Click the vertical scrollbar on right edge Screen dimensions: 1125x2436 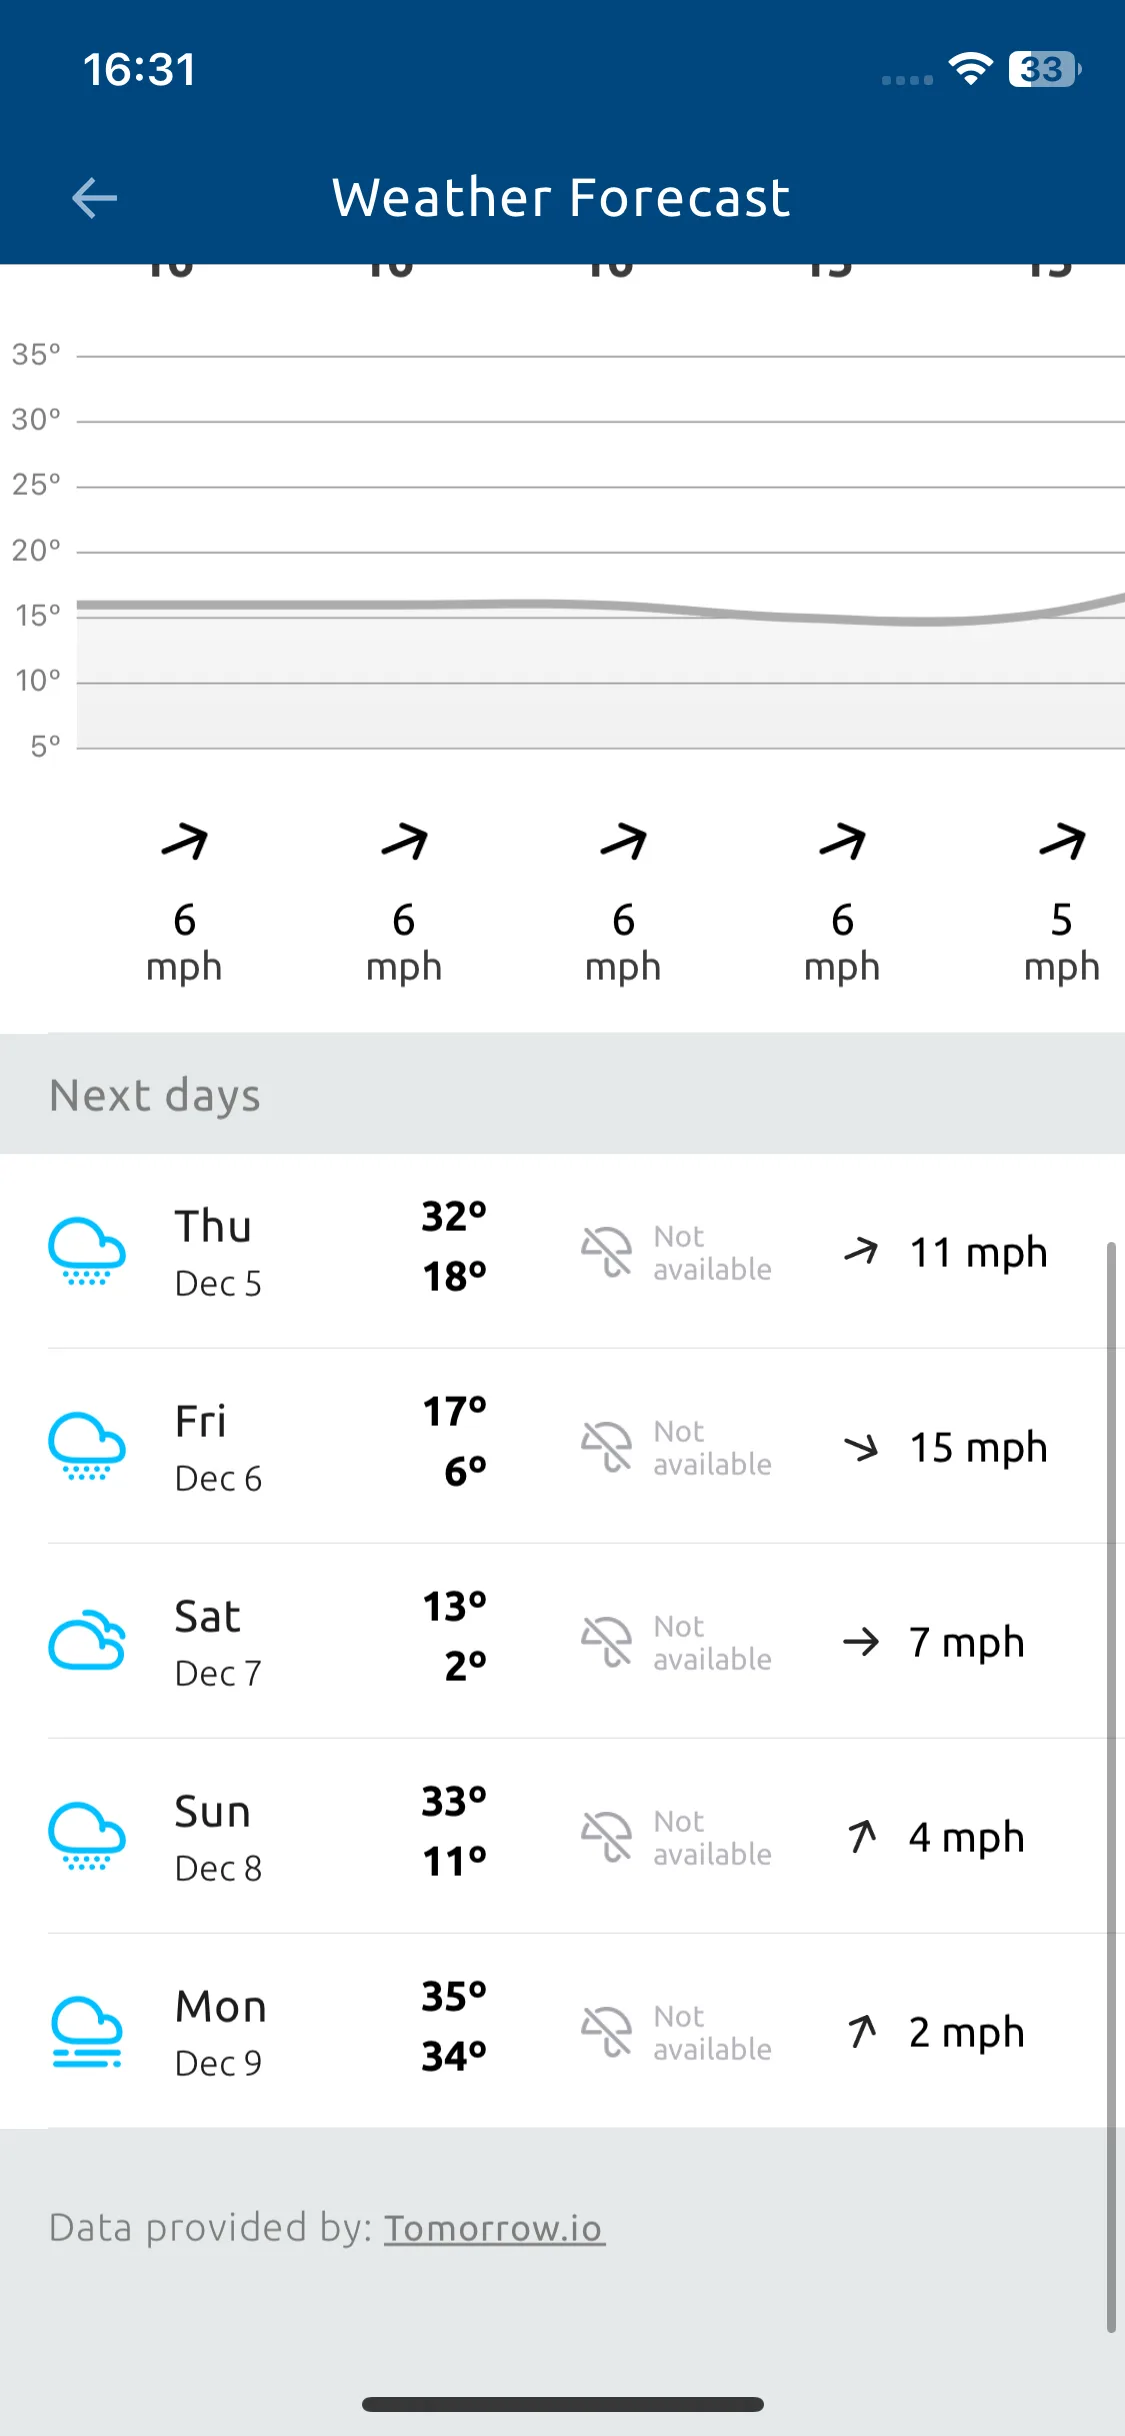coord(1111,1788)
